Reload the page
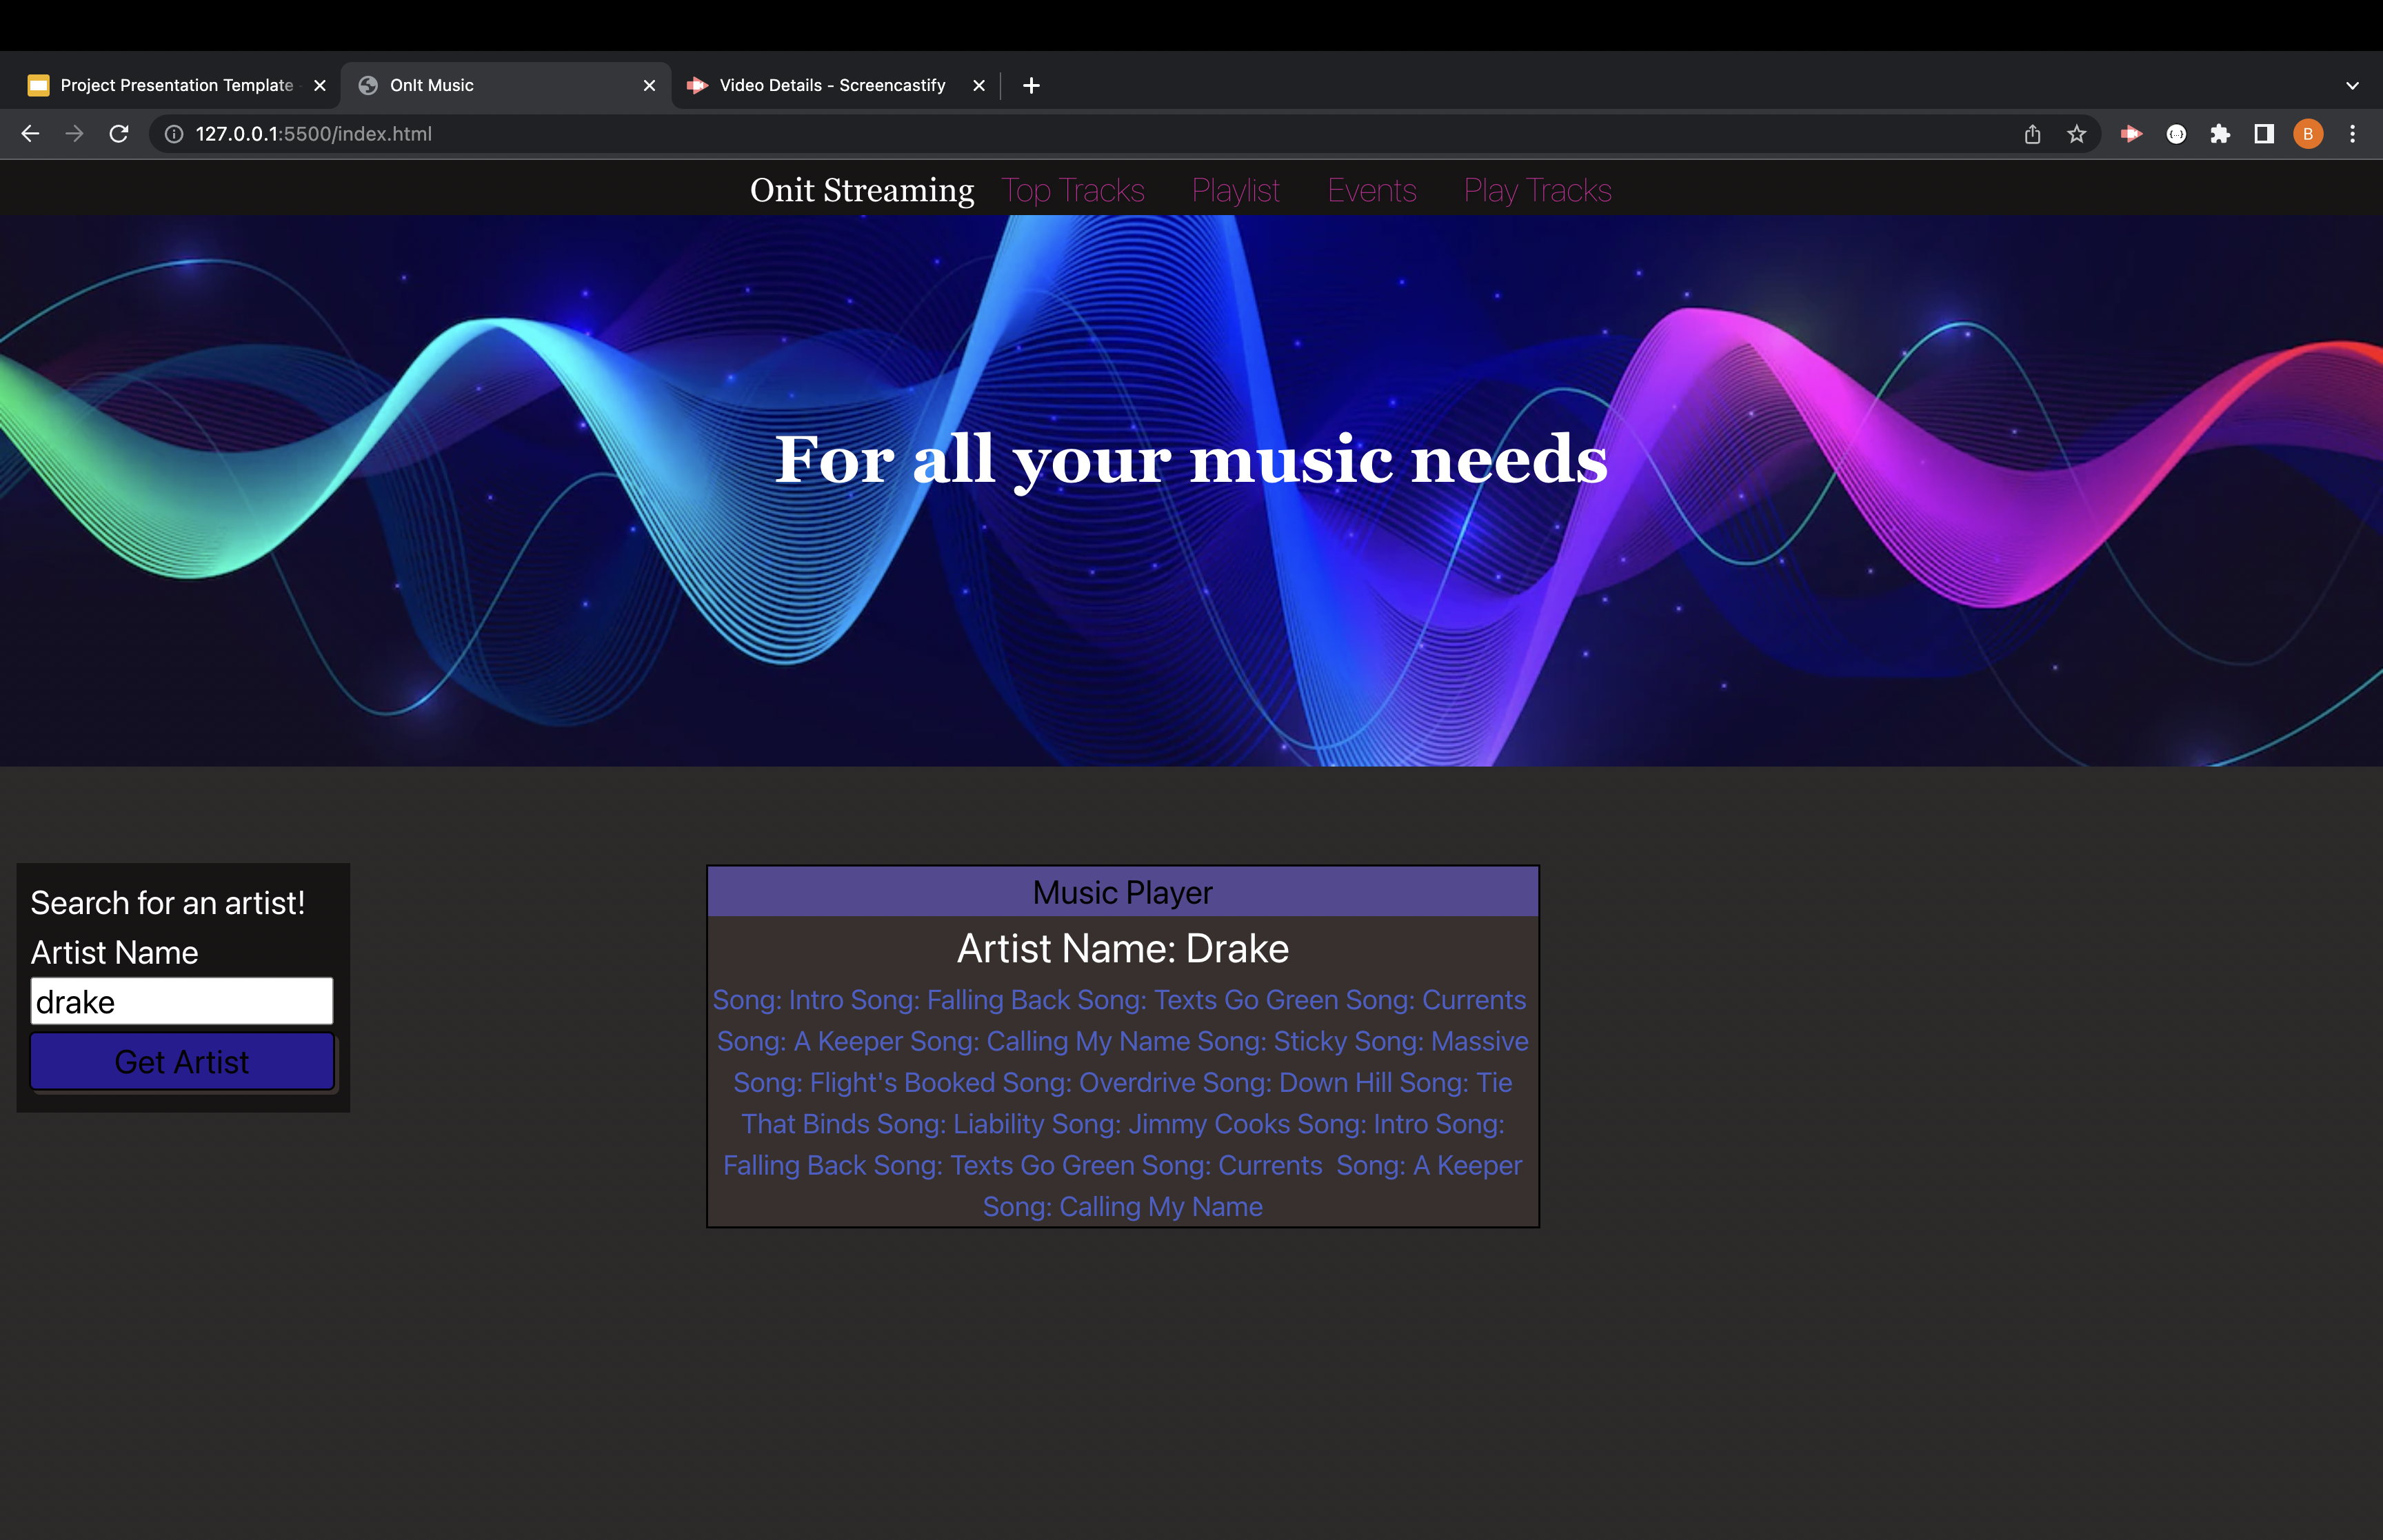Screen dimensions: 2383x1540 click(119, 133)
